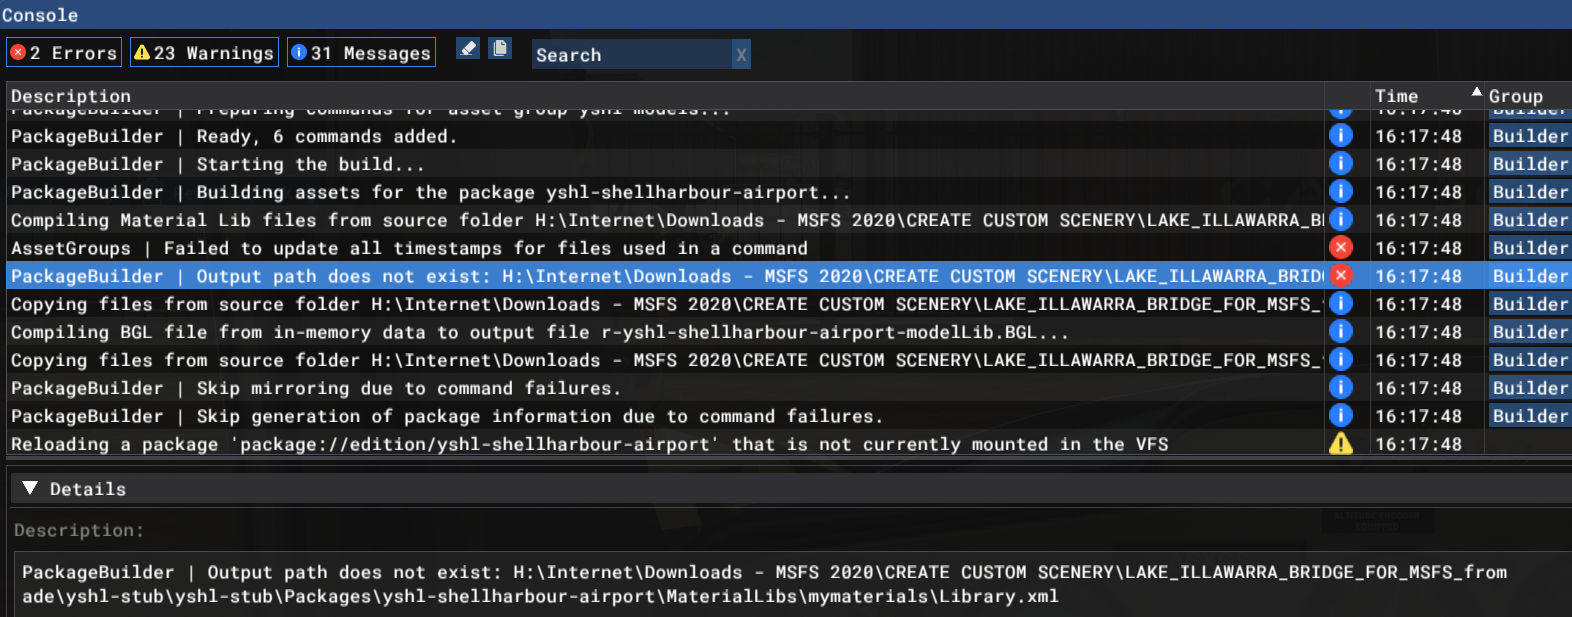This screenshot has width=1572, height=617.
Task: Collapse the Details section
Action: [x=30, y=488]
